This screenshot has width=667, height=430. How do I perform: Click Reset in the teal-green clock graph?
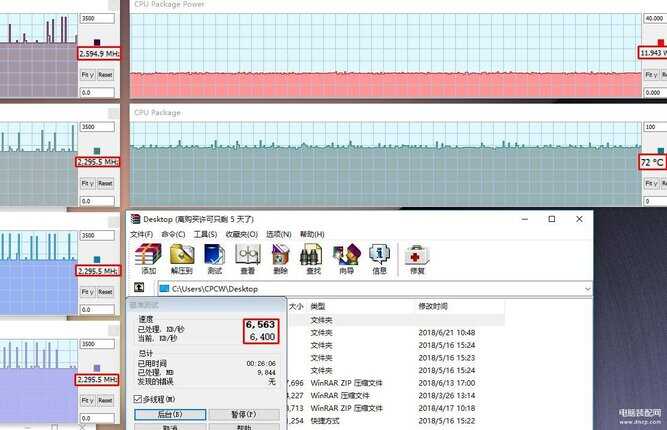[x=105, y=183]
